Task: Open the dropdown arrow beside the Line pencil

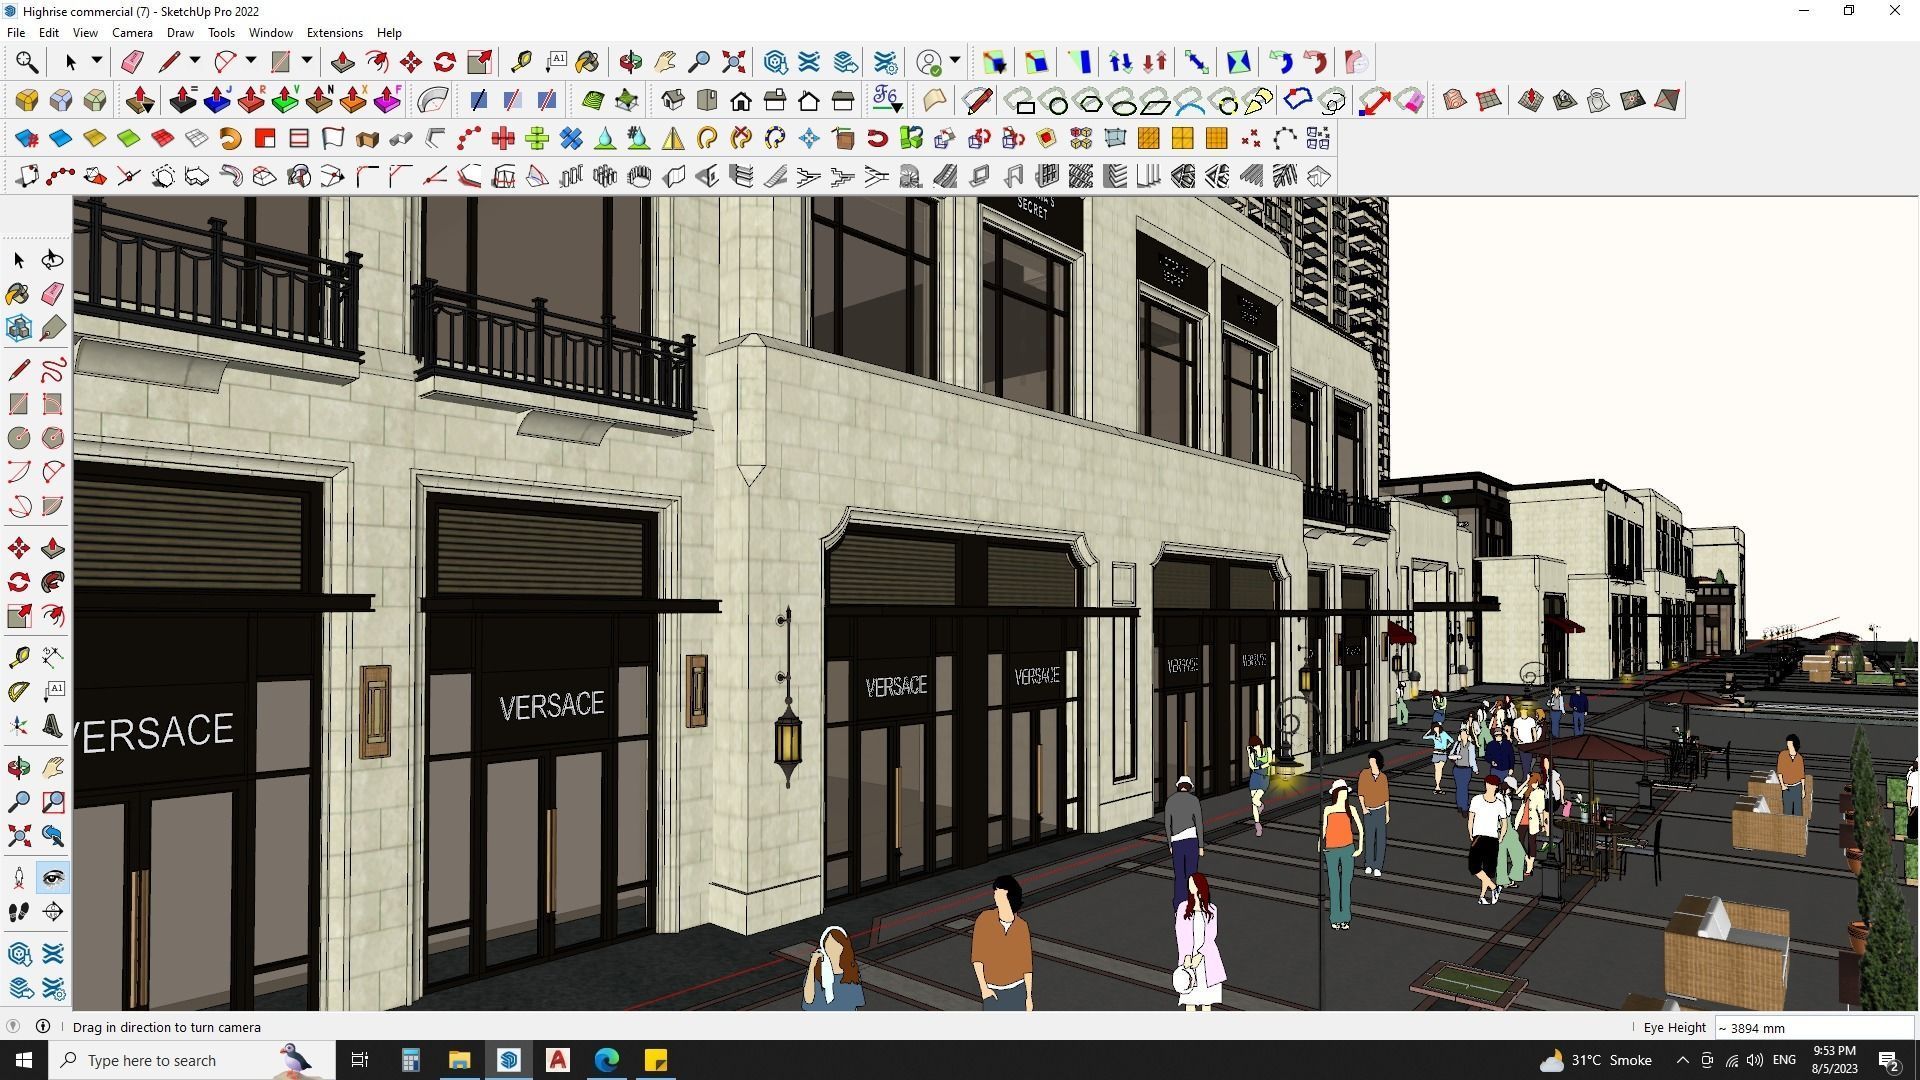Action: pyautogui.click(x=195, y=62)
